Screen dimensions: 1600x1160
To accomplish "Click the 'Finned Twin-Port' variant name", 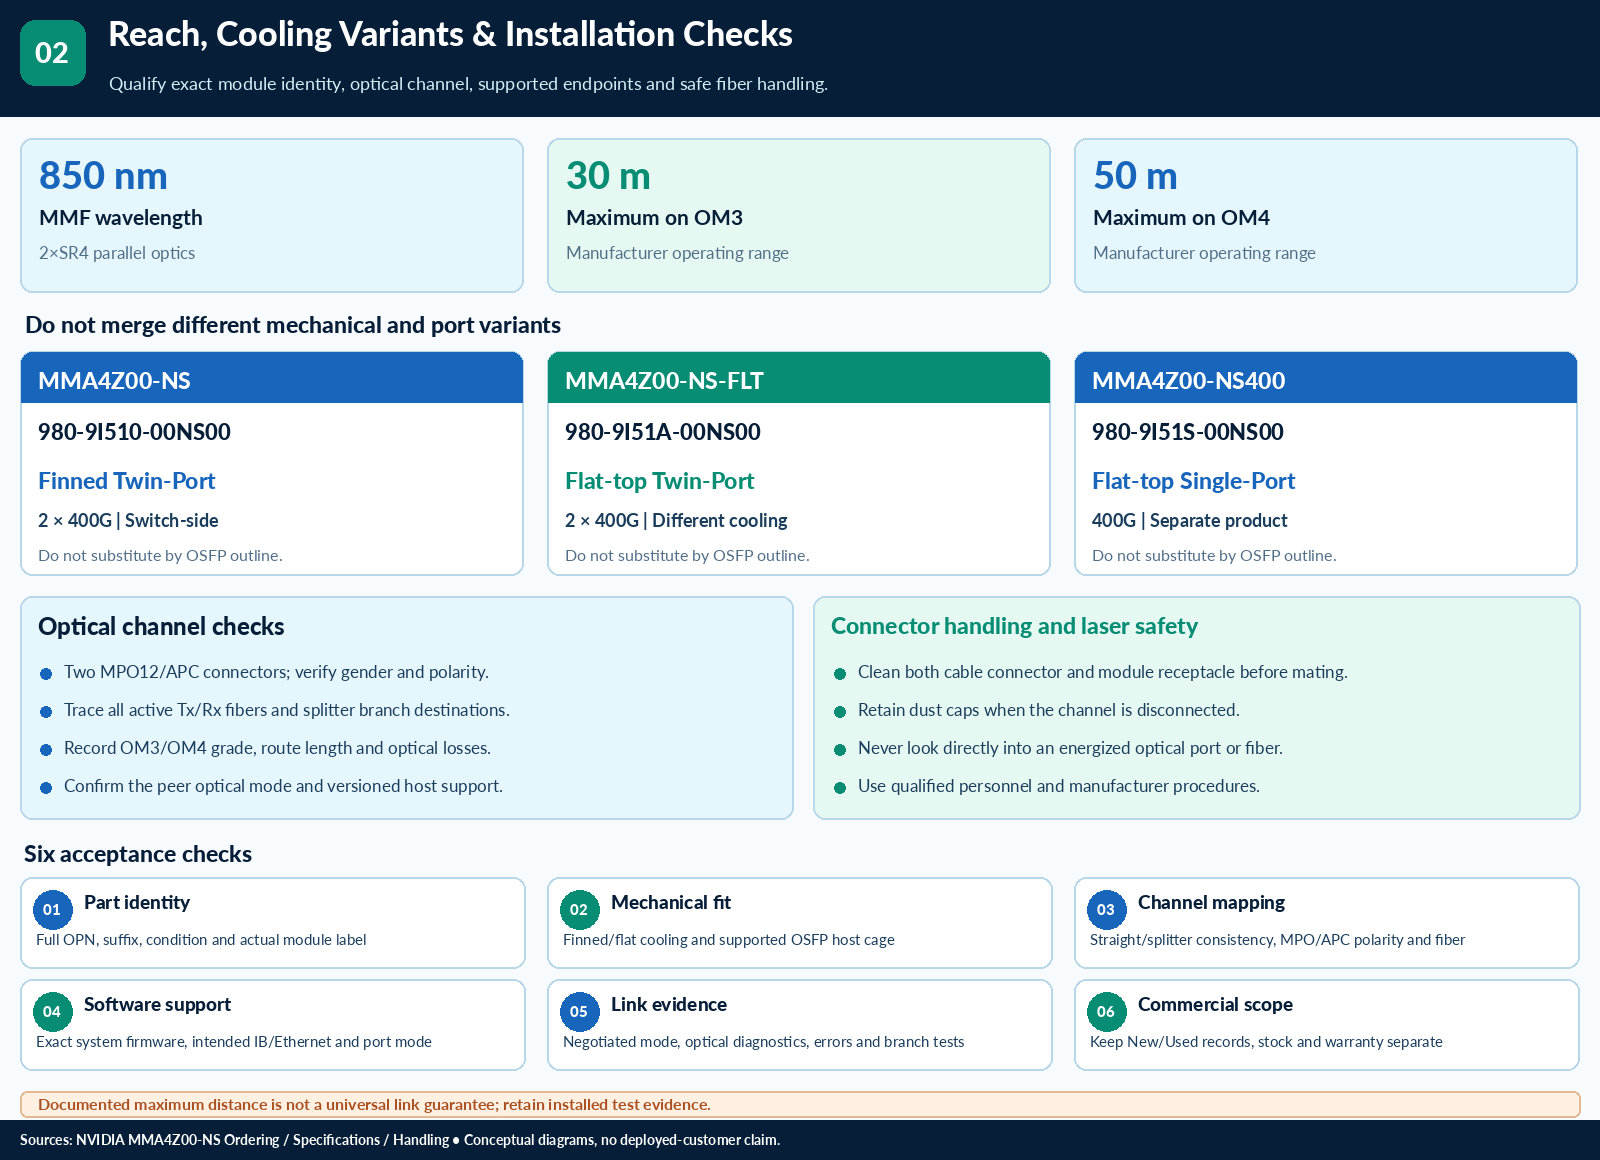I will point(127,481).
